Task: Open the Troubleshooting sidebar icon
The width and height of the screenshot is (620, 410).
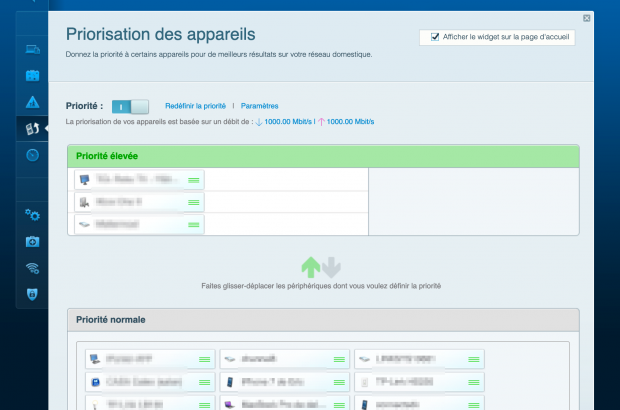Action: point(32,242)
